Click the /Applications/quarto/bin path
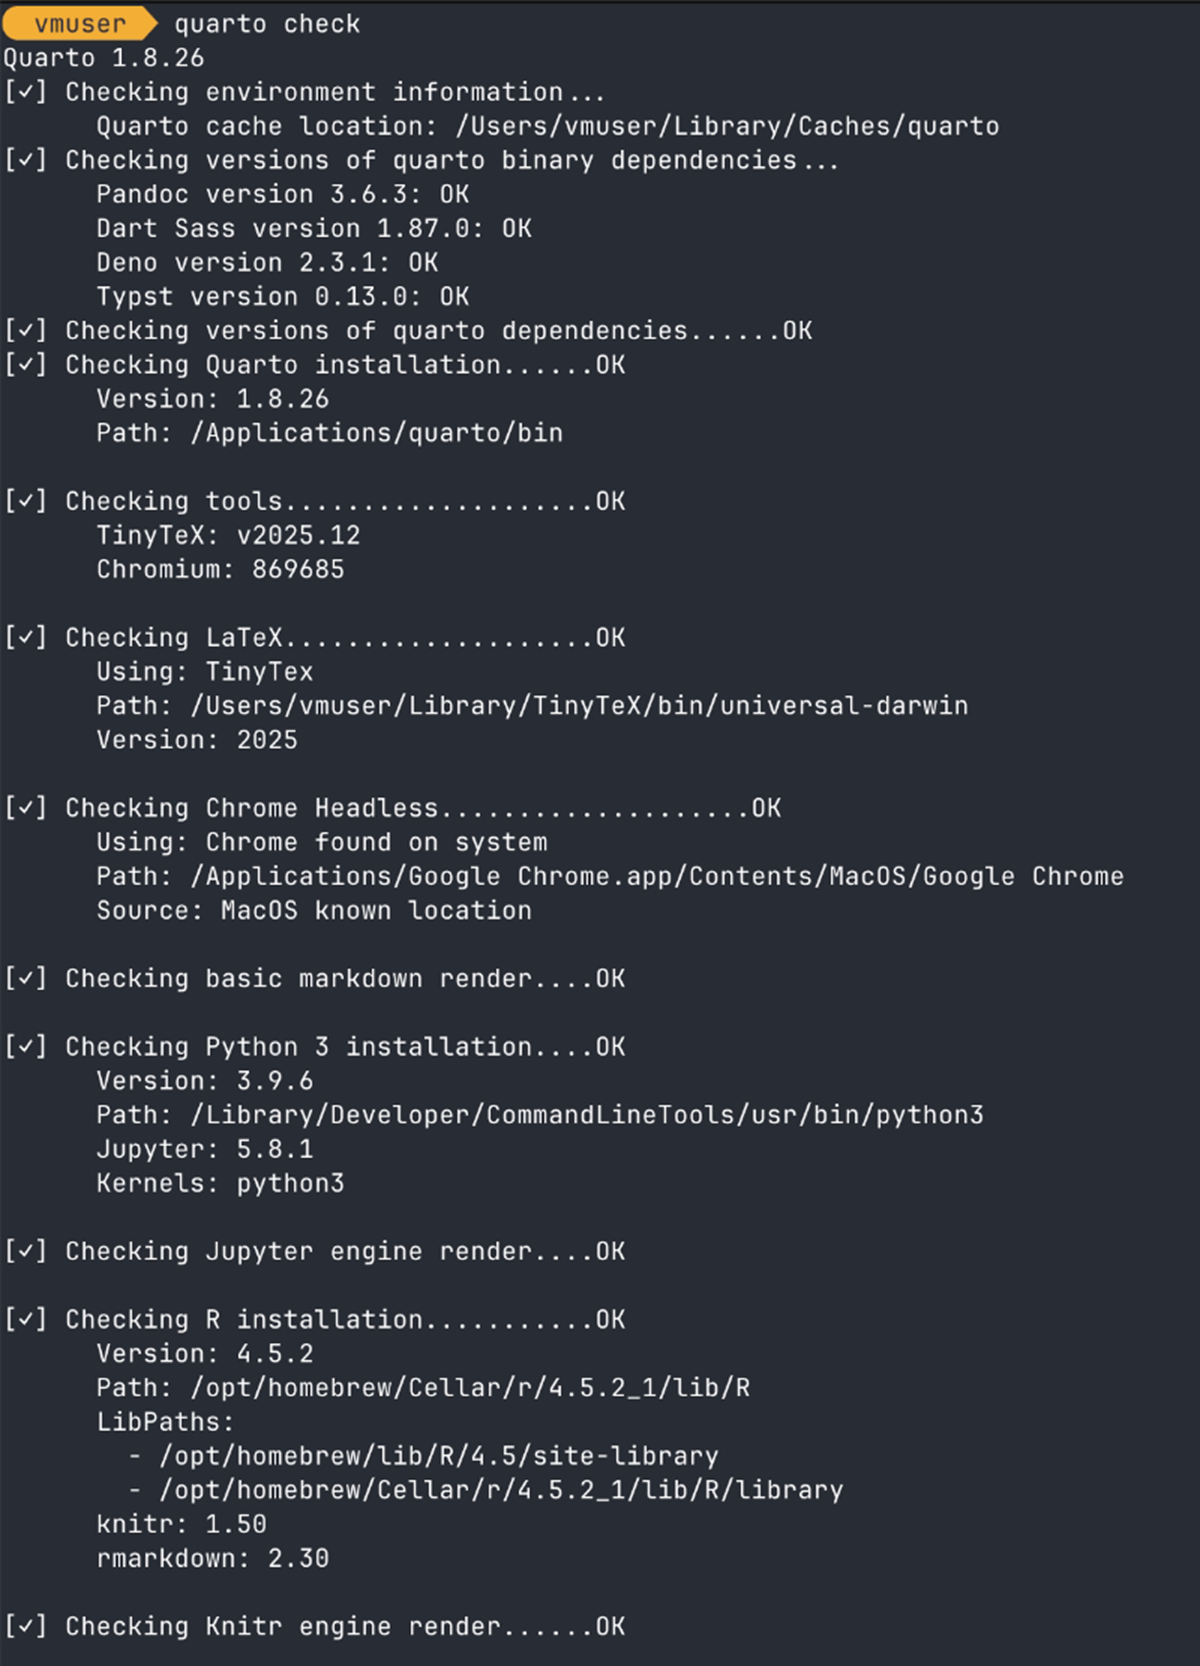 click(x=376, y=433)
